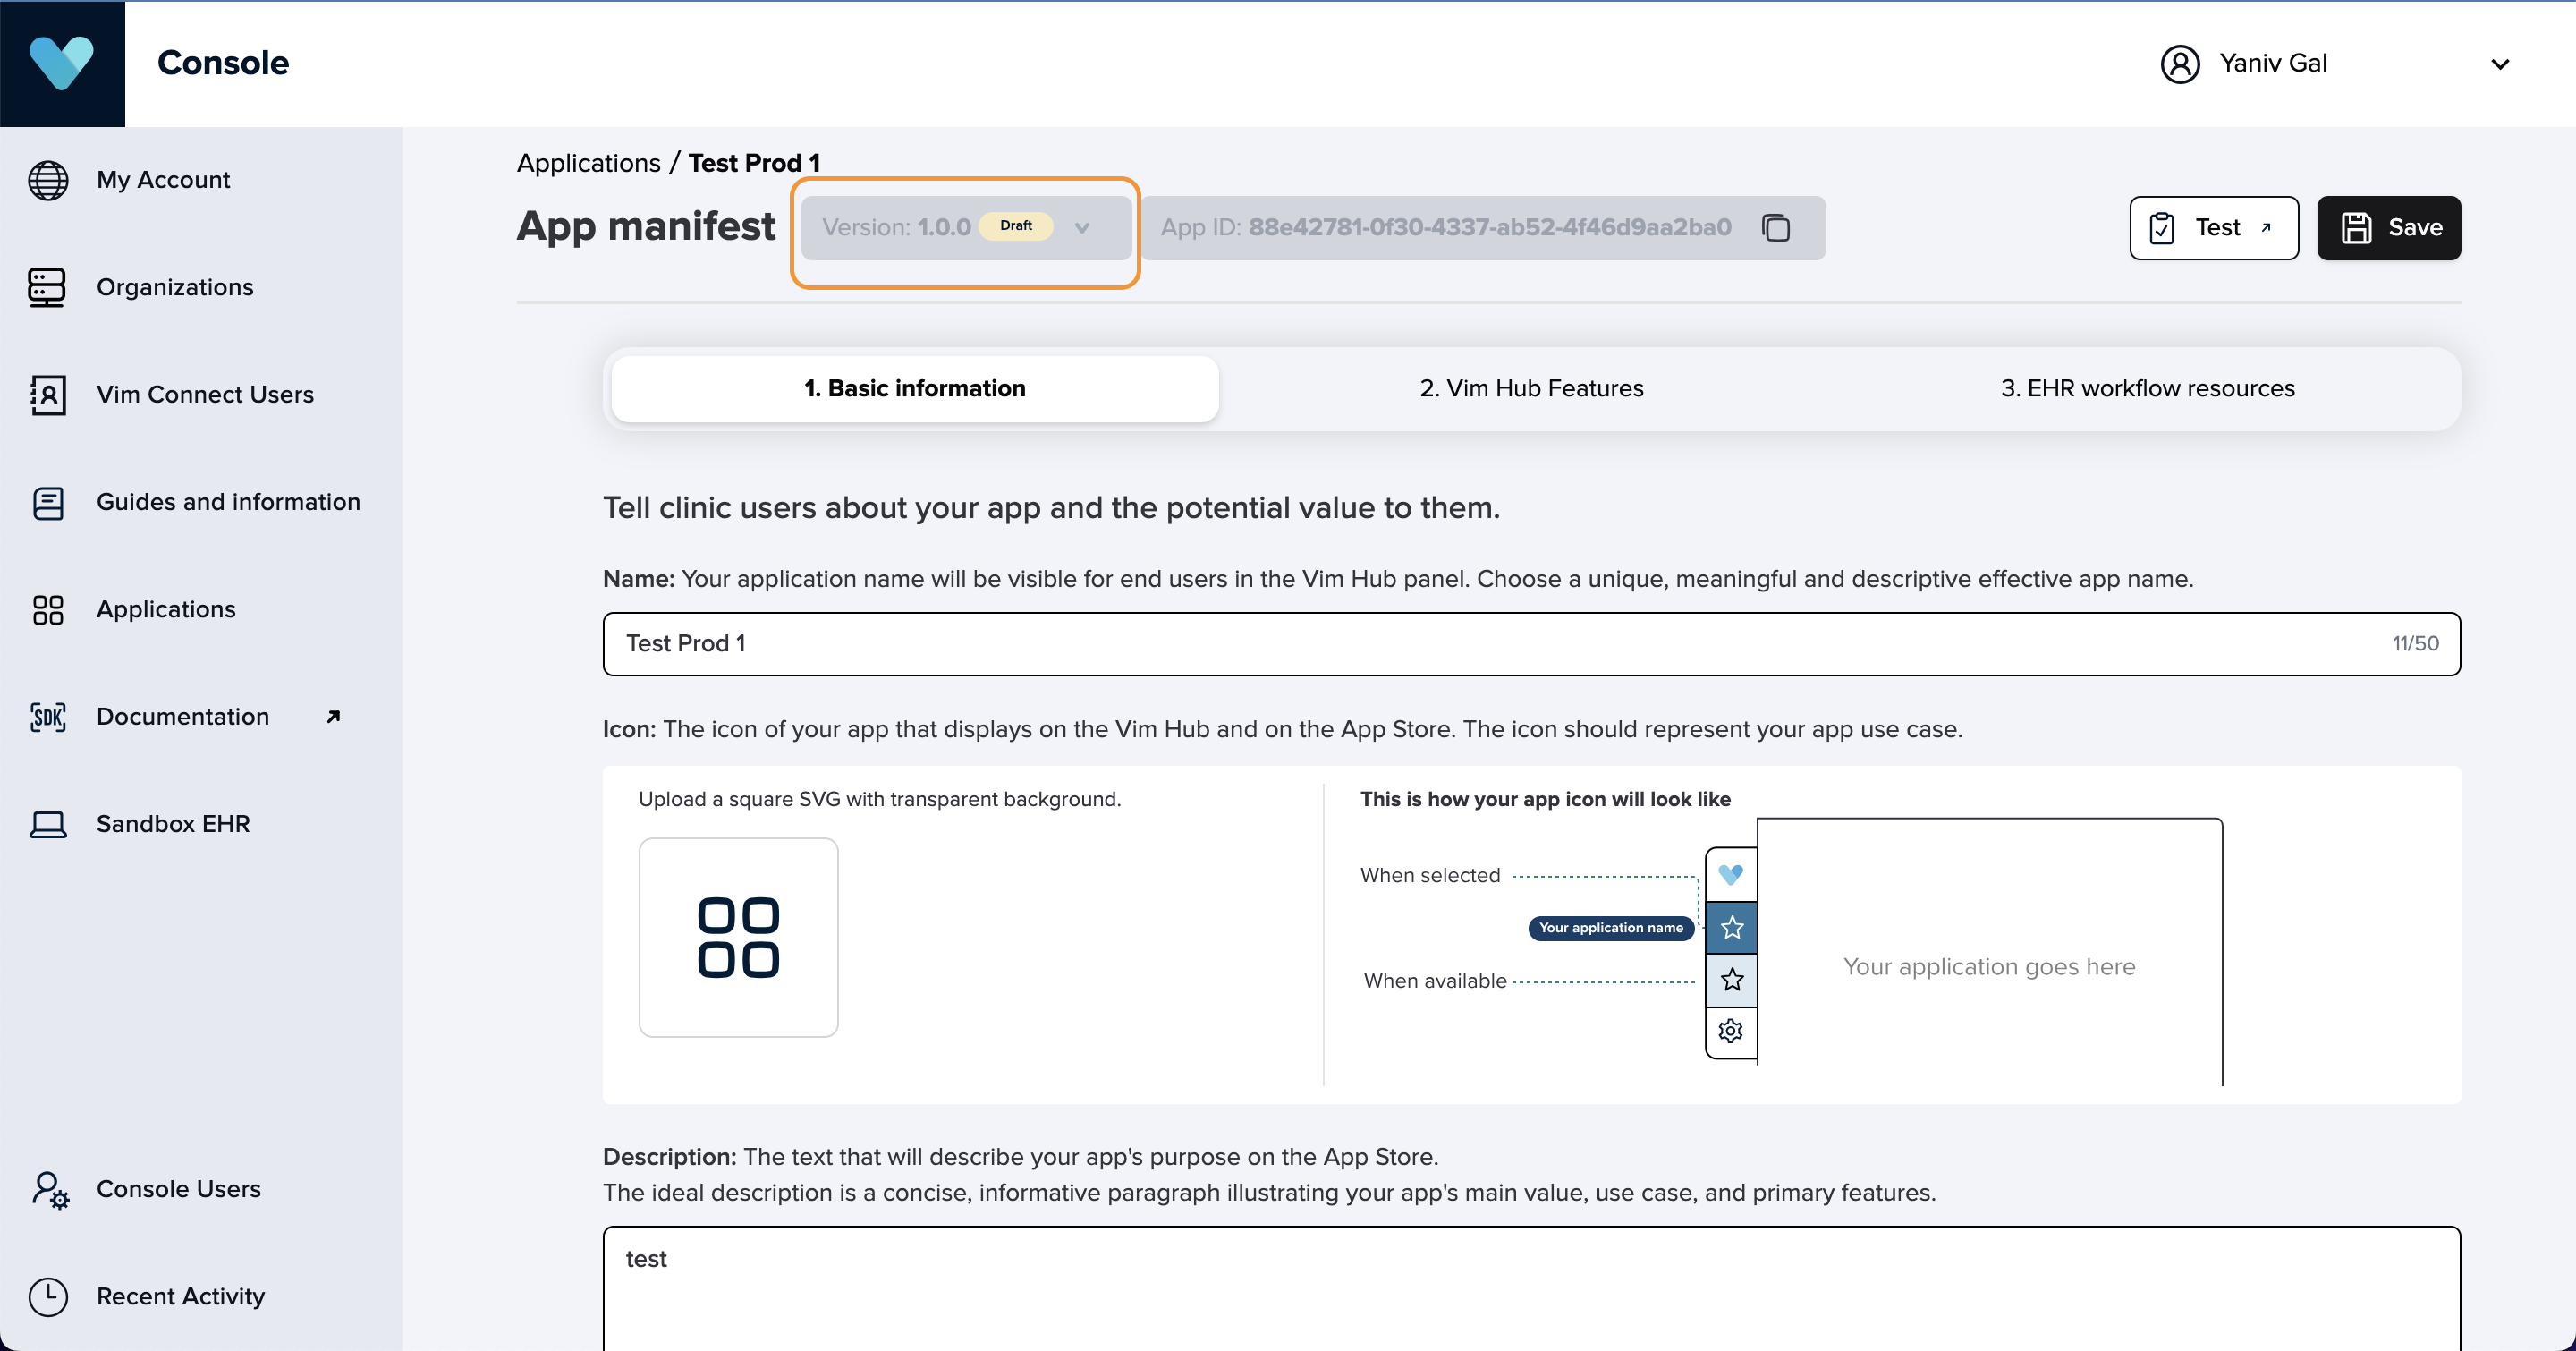Click the Recent Activity clock icon

48,1296
